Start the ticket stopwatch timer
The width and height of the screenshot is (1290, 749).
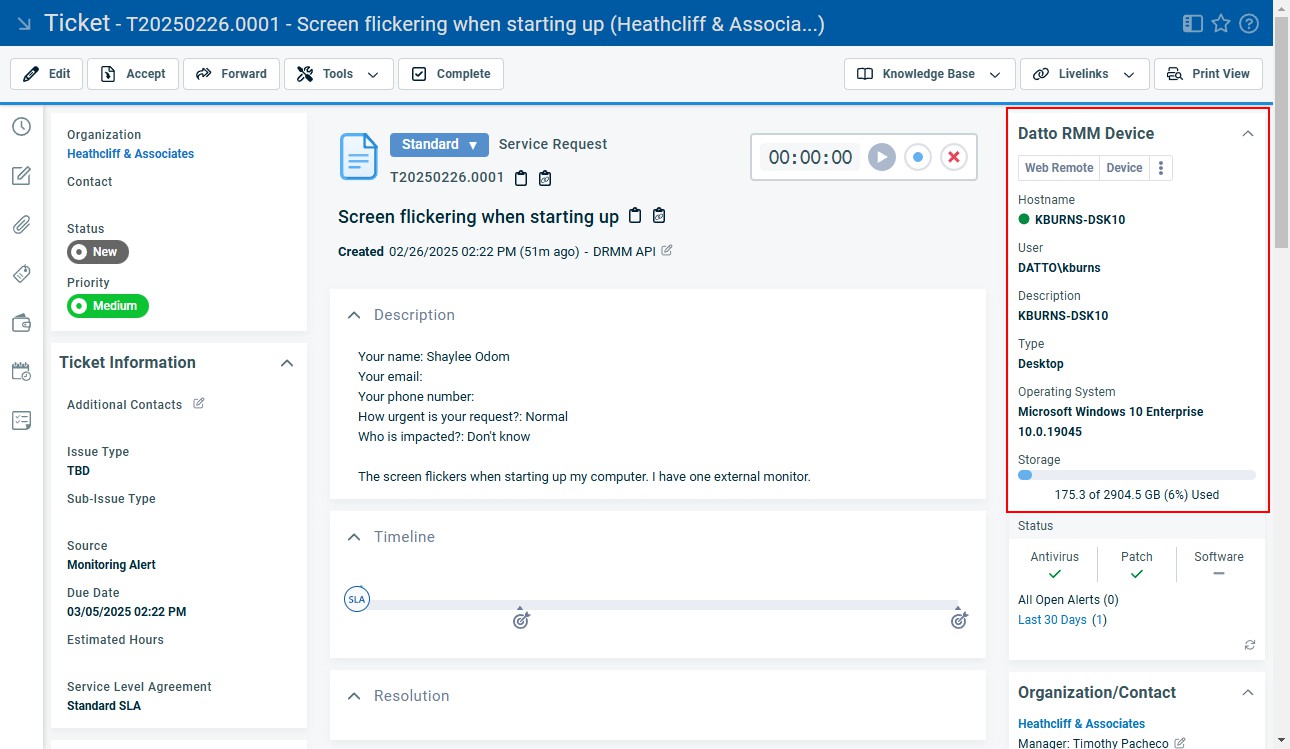[x=881, y=157]
